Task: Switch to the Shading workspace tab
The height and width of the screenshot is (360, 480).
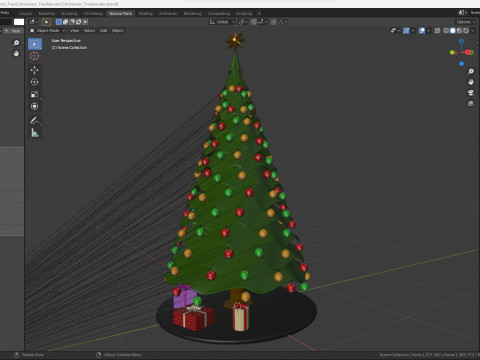Action: click(145, 13)
